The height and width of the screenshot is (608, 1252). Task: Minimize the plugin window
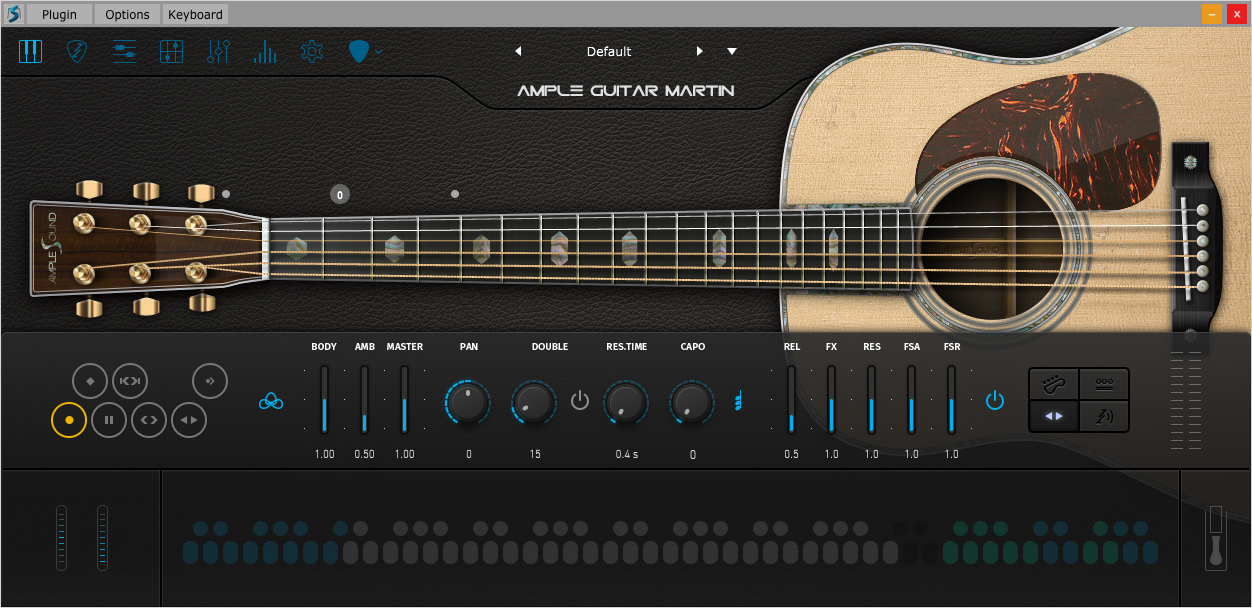(x=1212, y=14)
